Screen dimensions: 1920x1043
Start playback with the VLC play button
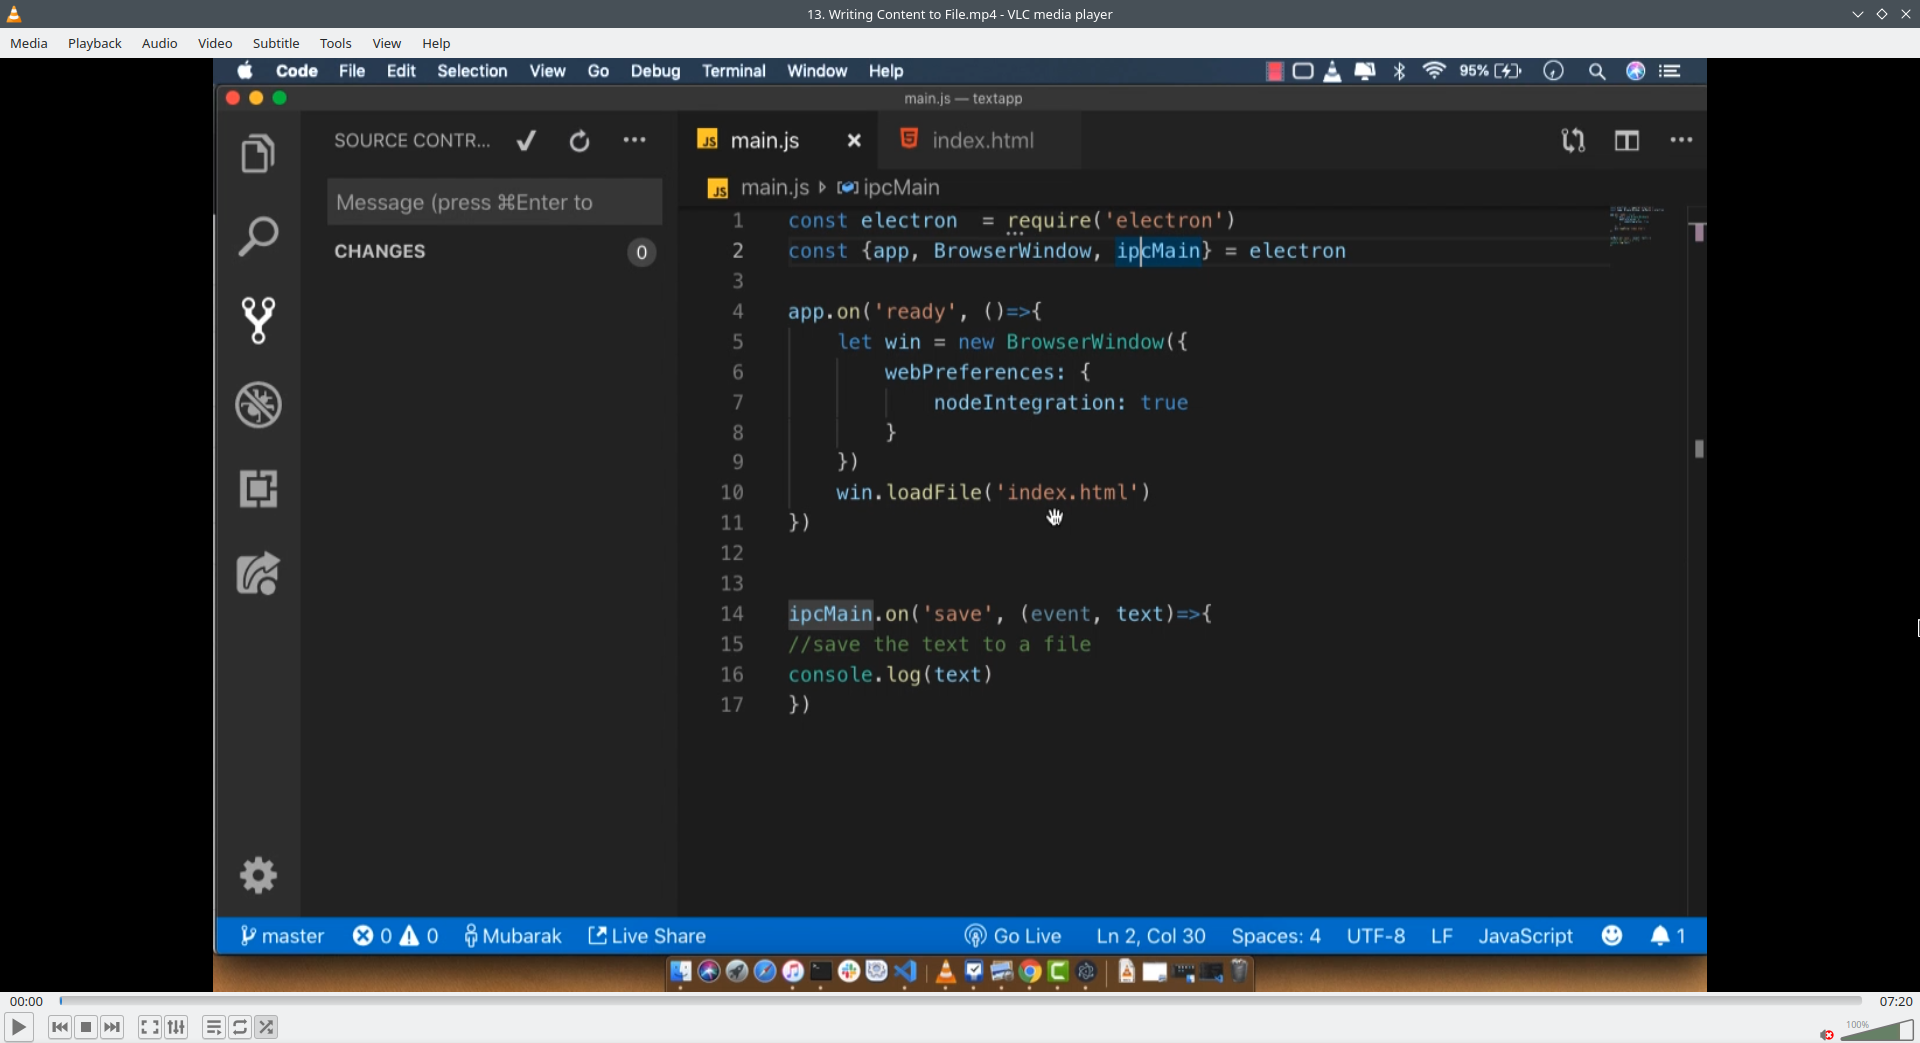pos(18,1027)
